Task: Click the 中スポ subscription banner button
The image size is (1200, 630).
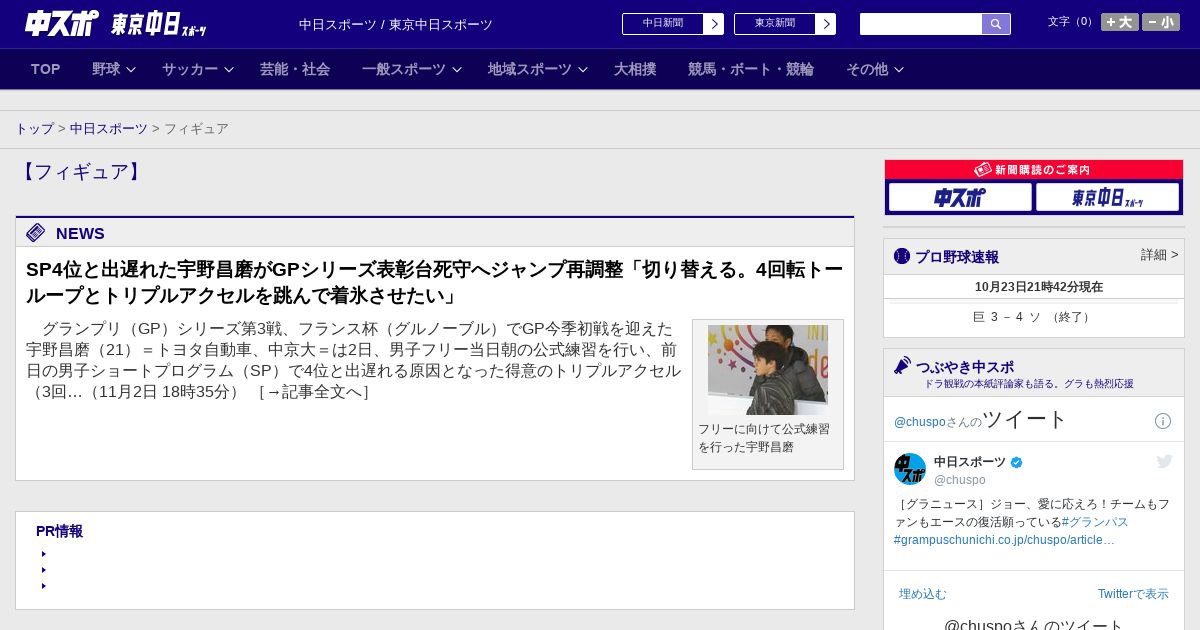Action: click(x=960, y=197)
